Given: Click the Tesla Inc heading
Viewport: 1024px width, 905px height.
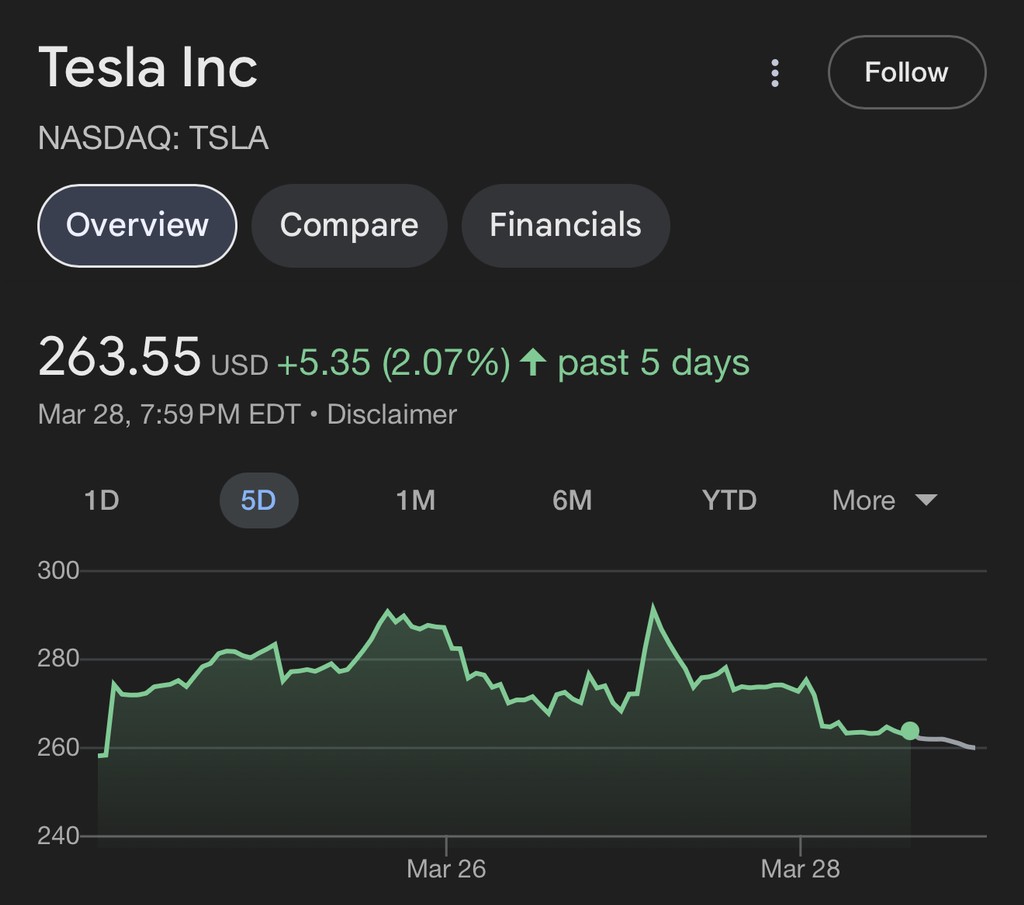Looking at the screenshot, I should [x=148, y=68].
